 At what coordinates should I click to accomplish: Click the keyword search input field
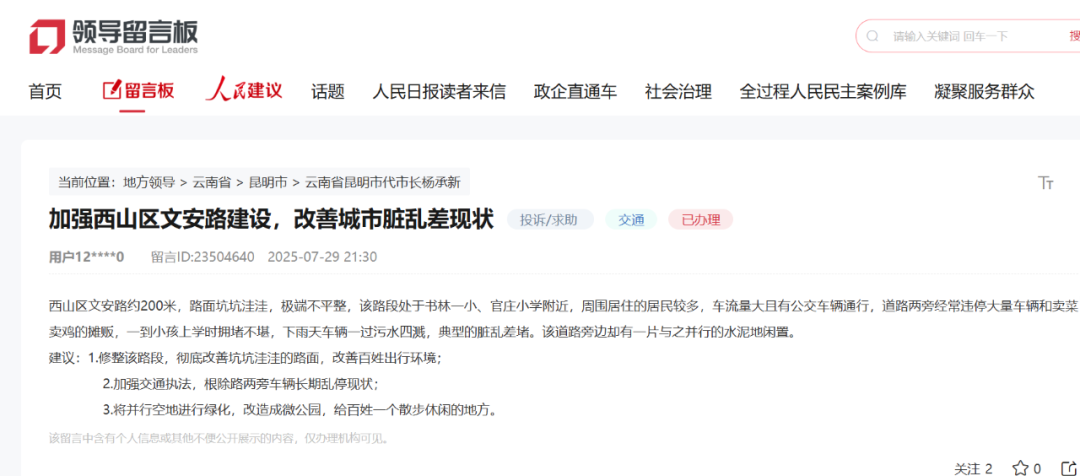tap(970, 36)
